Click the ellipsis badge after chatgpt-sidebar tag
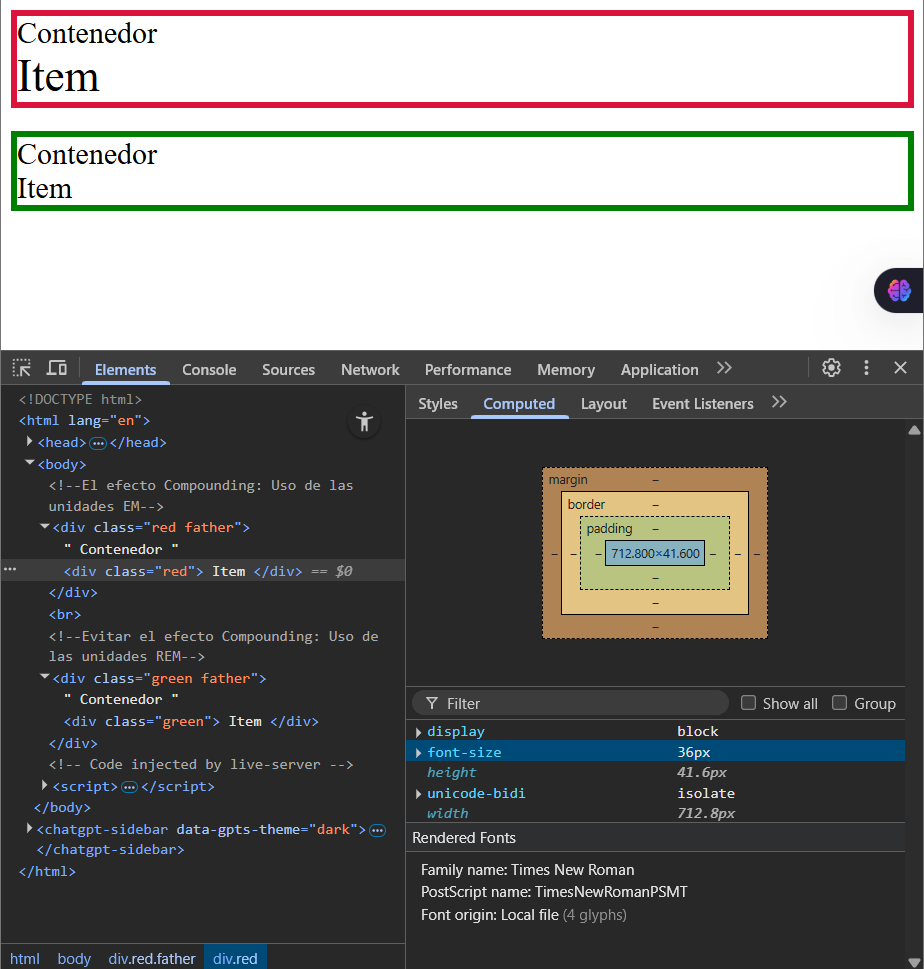Viewport: 924px width, 969px height. coord(378,830)
